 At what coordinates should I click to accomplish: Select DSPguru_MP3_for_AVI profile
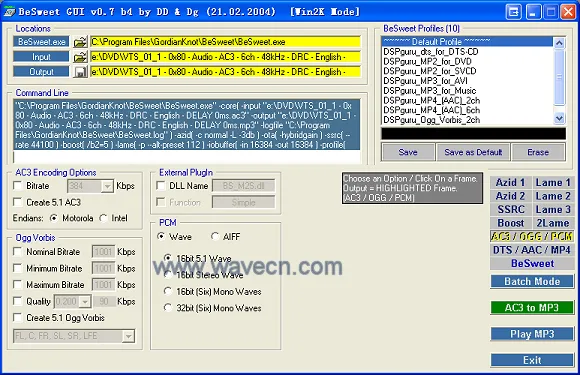point(468,81)
